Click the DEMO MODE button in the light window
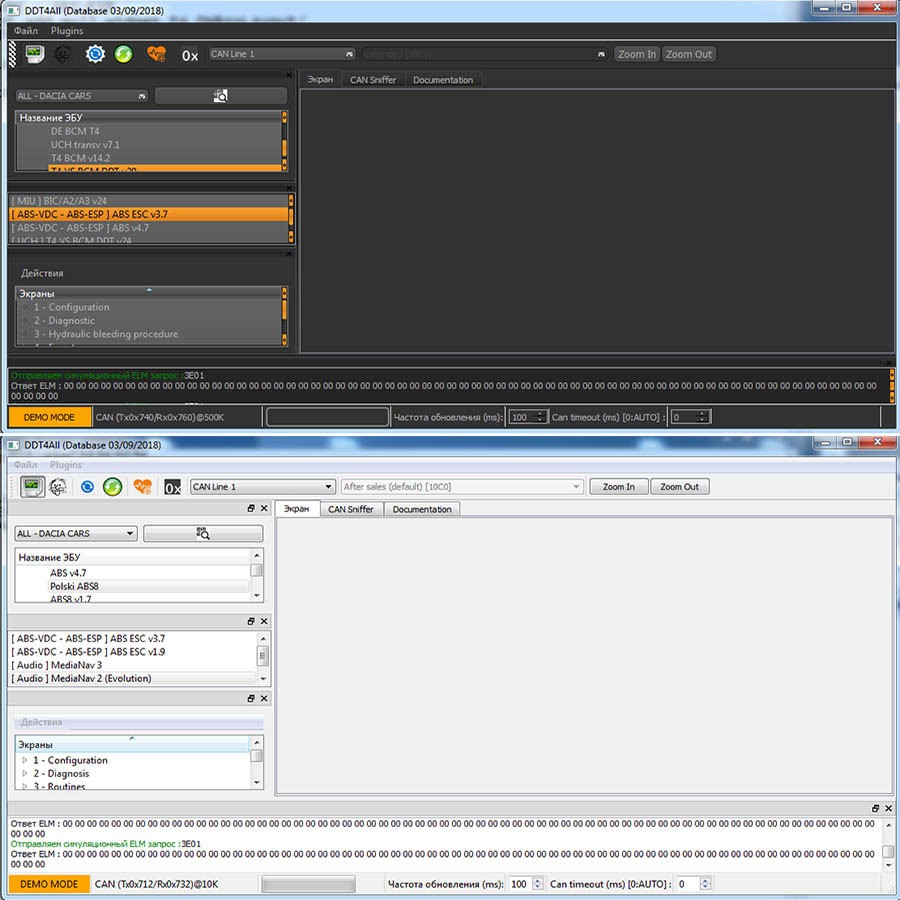Screen dimensions: 900x900 pos(49,884)
